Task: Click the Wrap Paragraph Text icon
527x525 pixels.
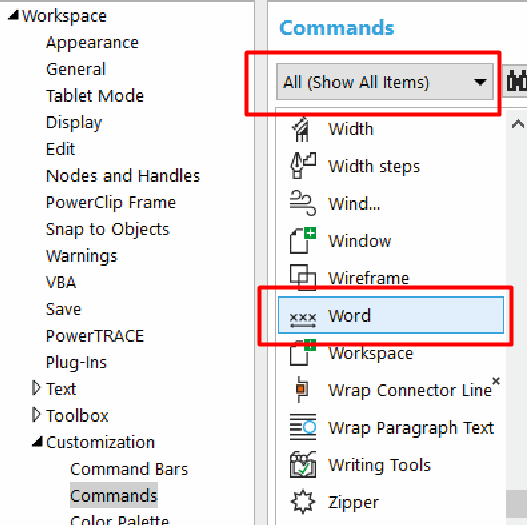Action: pyautogui.click(x=303, y=427)
